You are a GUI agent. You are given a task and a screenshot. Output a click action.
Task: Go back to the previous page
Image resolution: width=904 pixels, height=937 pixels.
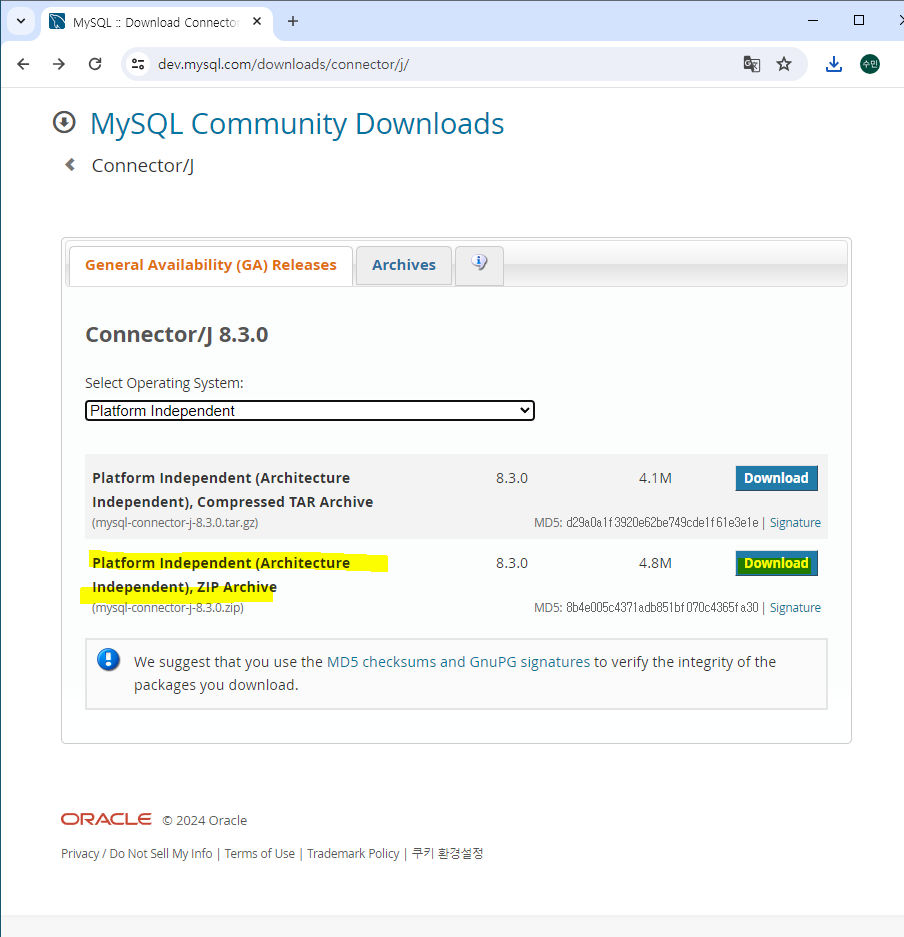pos(23,64)
